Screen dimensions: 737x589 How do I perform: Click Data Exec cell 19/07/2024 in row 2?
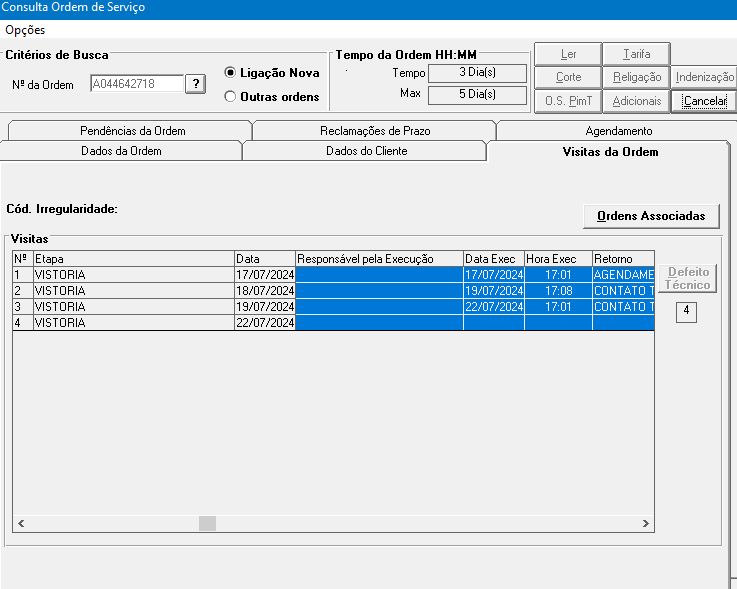[x=494, y=291]
